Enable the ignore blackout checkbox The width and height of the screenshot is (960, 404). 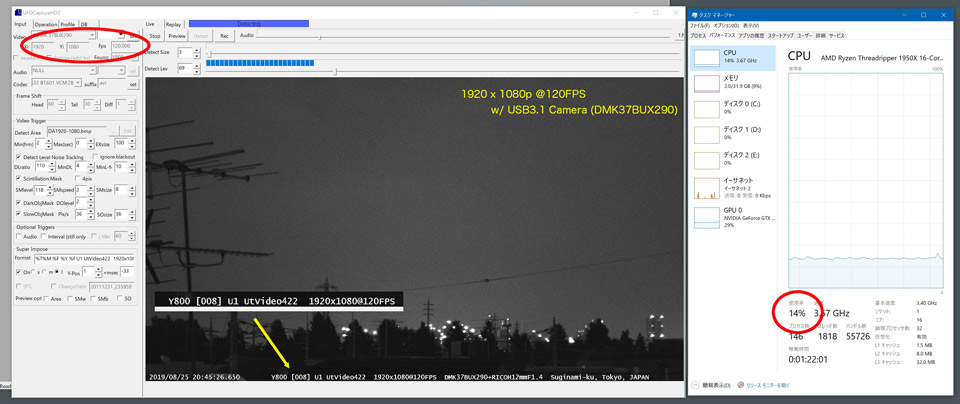click(x=95, y=157)
